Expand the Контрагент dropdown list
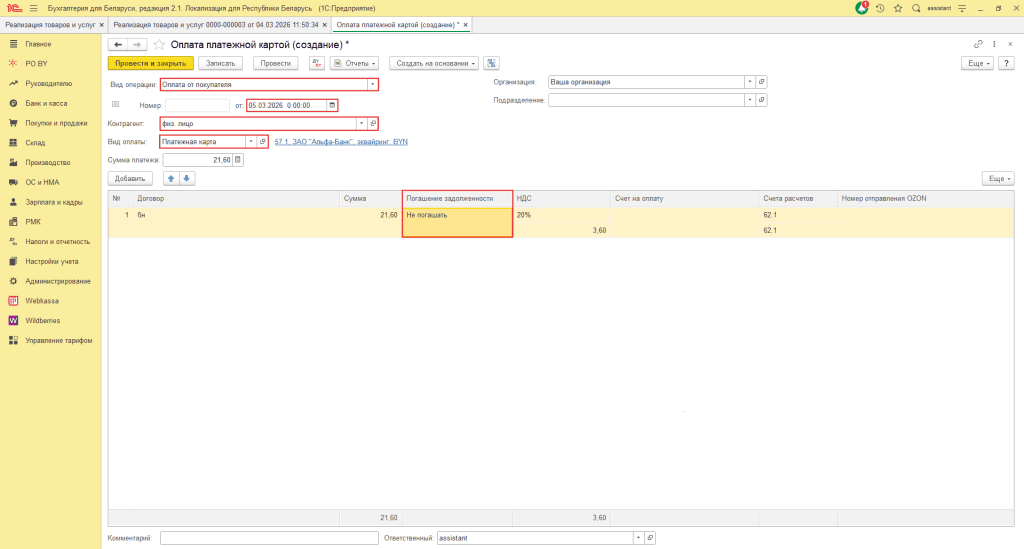 [361, 124]
